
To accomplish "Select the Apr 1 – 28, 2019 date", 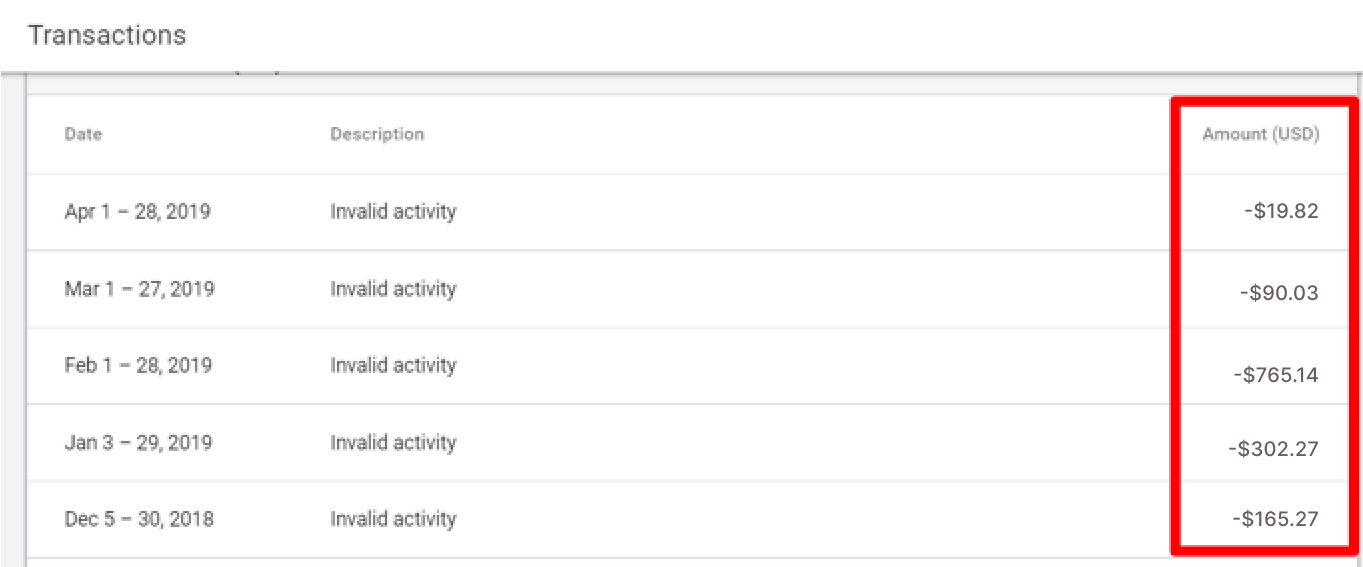I will tap(137, 212).
